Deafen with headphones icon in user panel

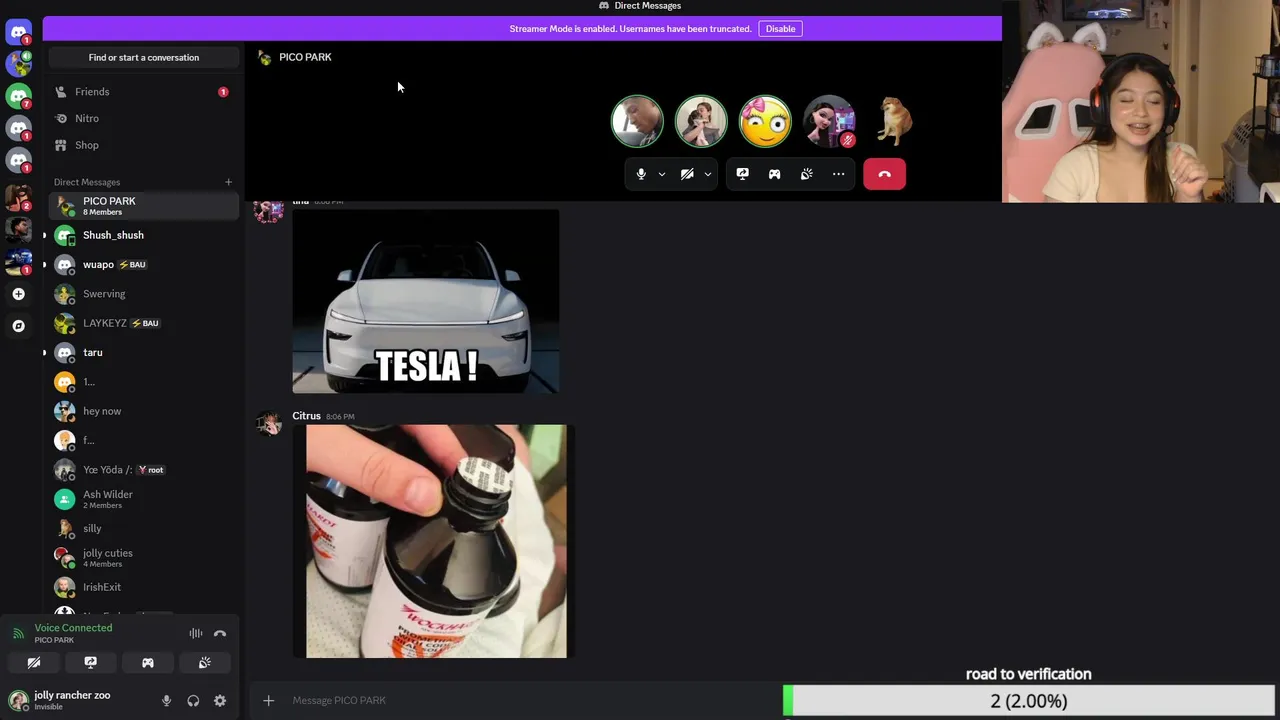click(193, 701)
